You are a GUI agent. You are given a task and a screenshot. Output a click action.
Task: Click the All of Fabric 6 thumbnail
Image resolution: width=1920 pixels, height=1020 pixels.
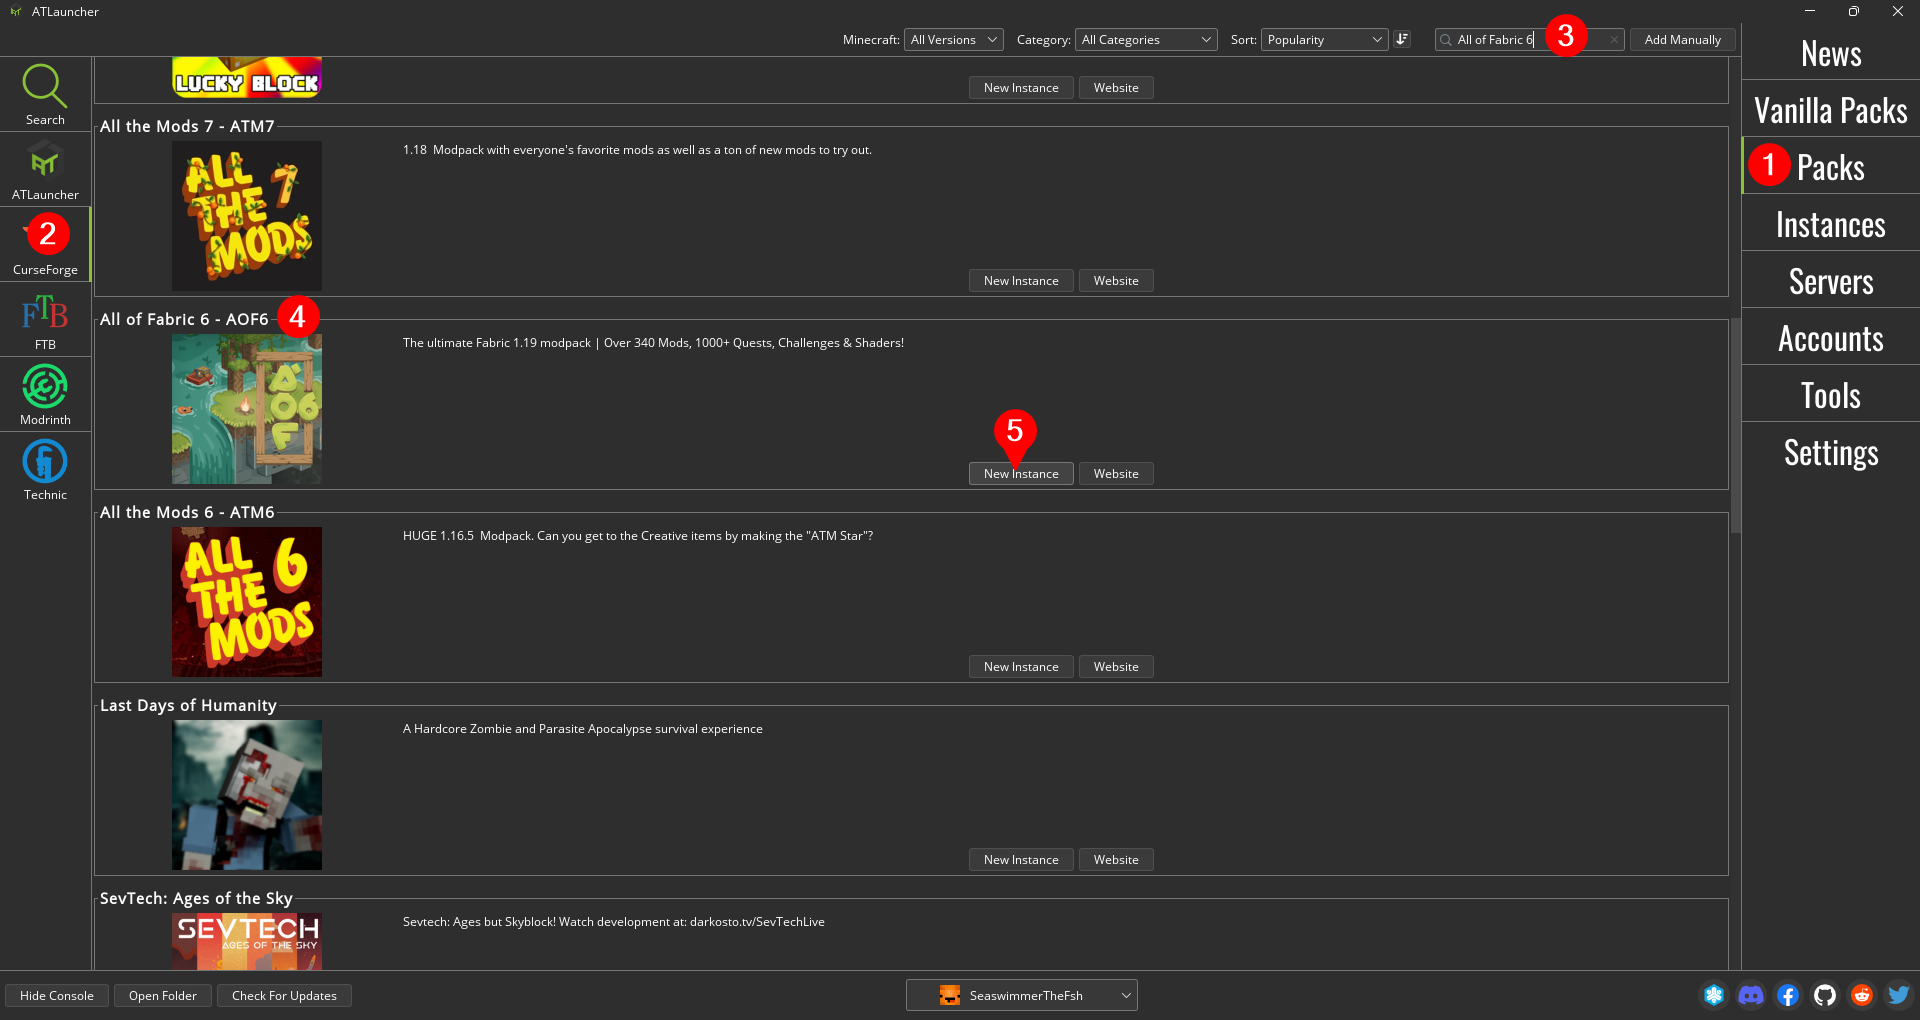click(x=247, y=409)
